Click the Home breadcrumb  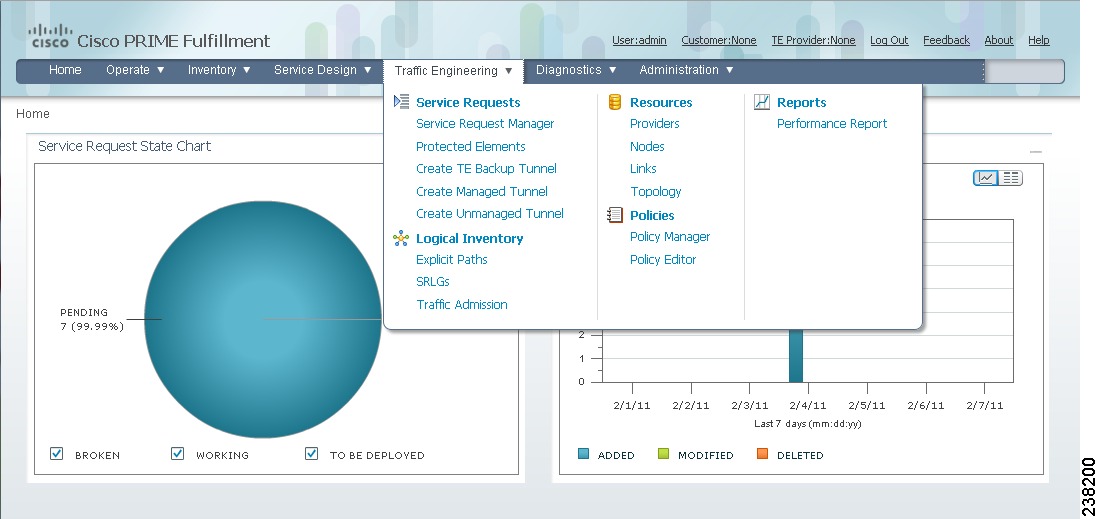tap(33, 114)
